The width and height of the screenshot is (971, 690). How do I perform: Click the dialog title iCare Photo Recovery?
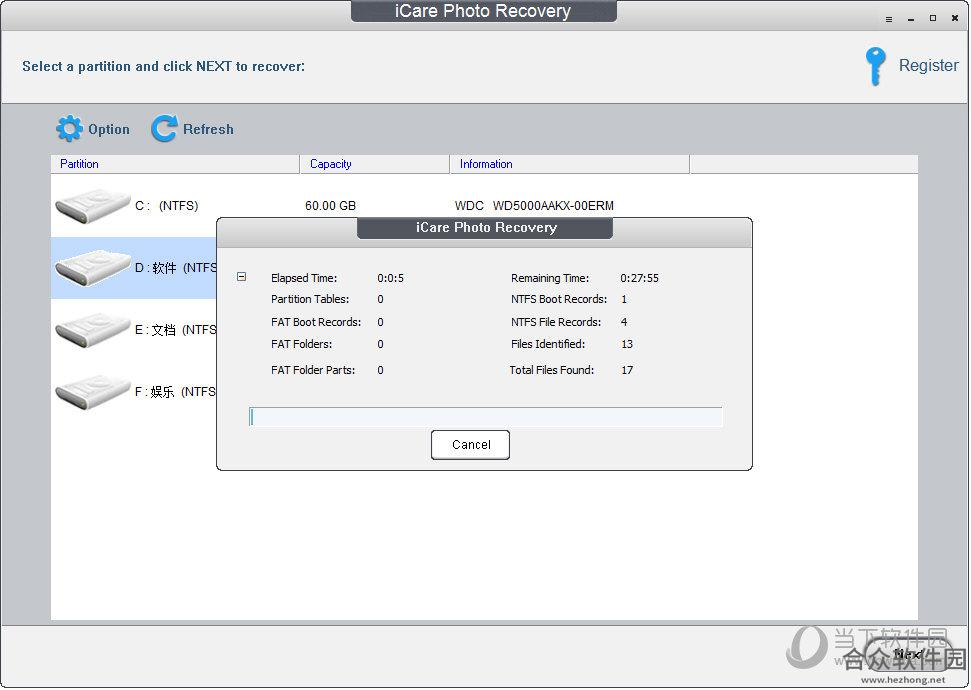point(486,227)
